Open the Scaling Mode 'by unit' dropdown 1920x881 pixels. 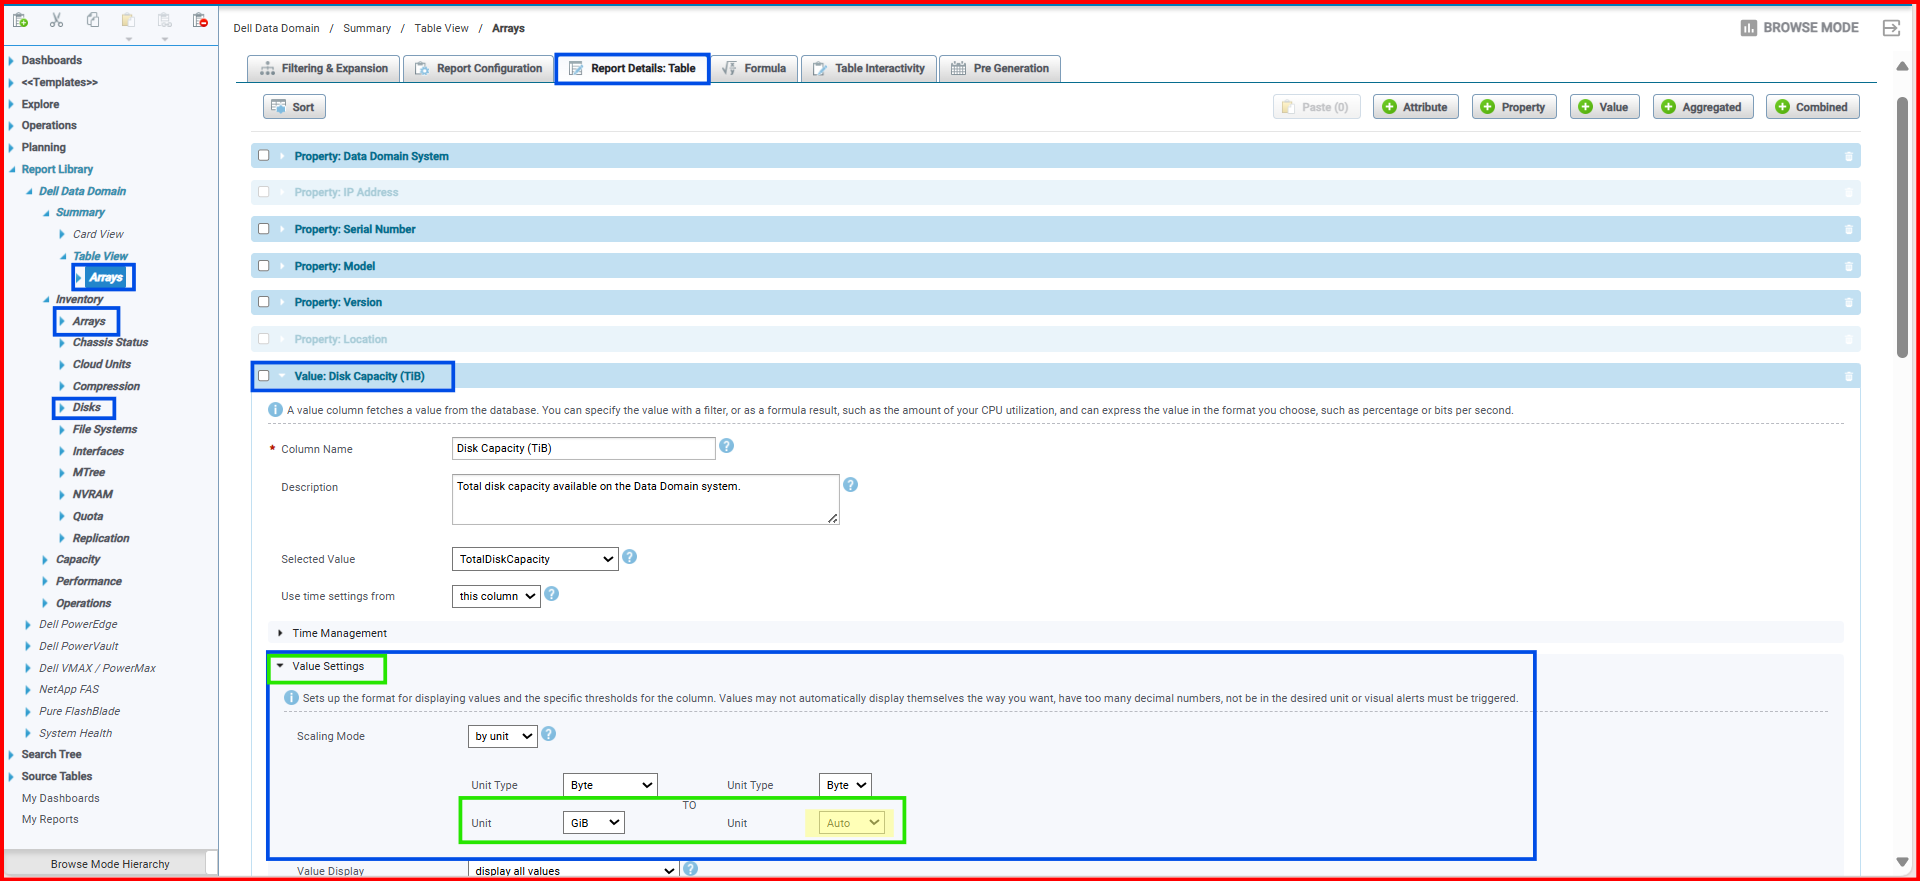[503, 736]
